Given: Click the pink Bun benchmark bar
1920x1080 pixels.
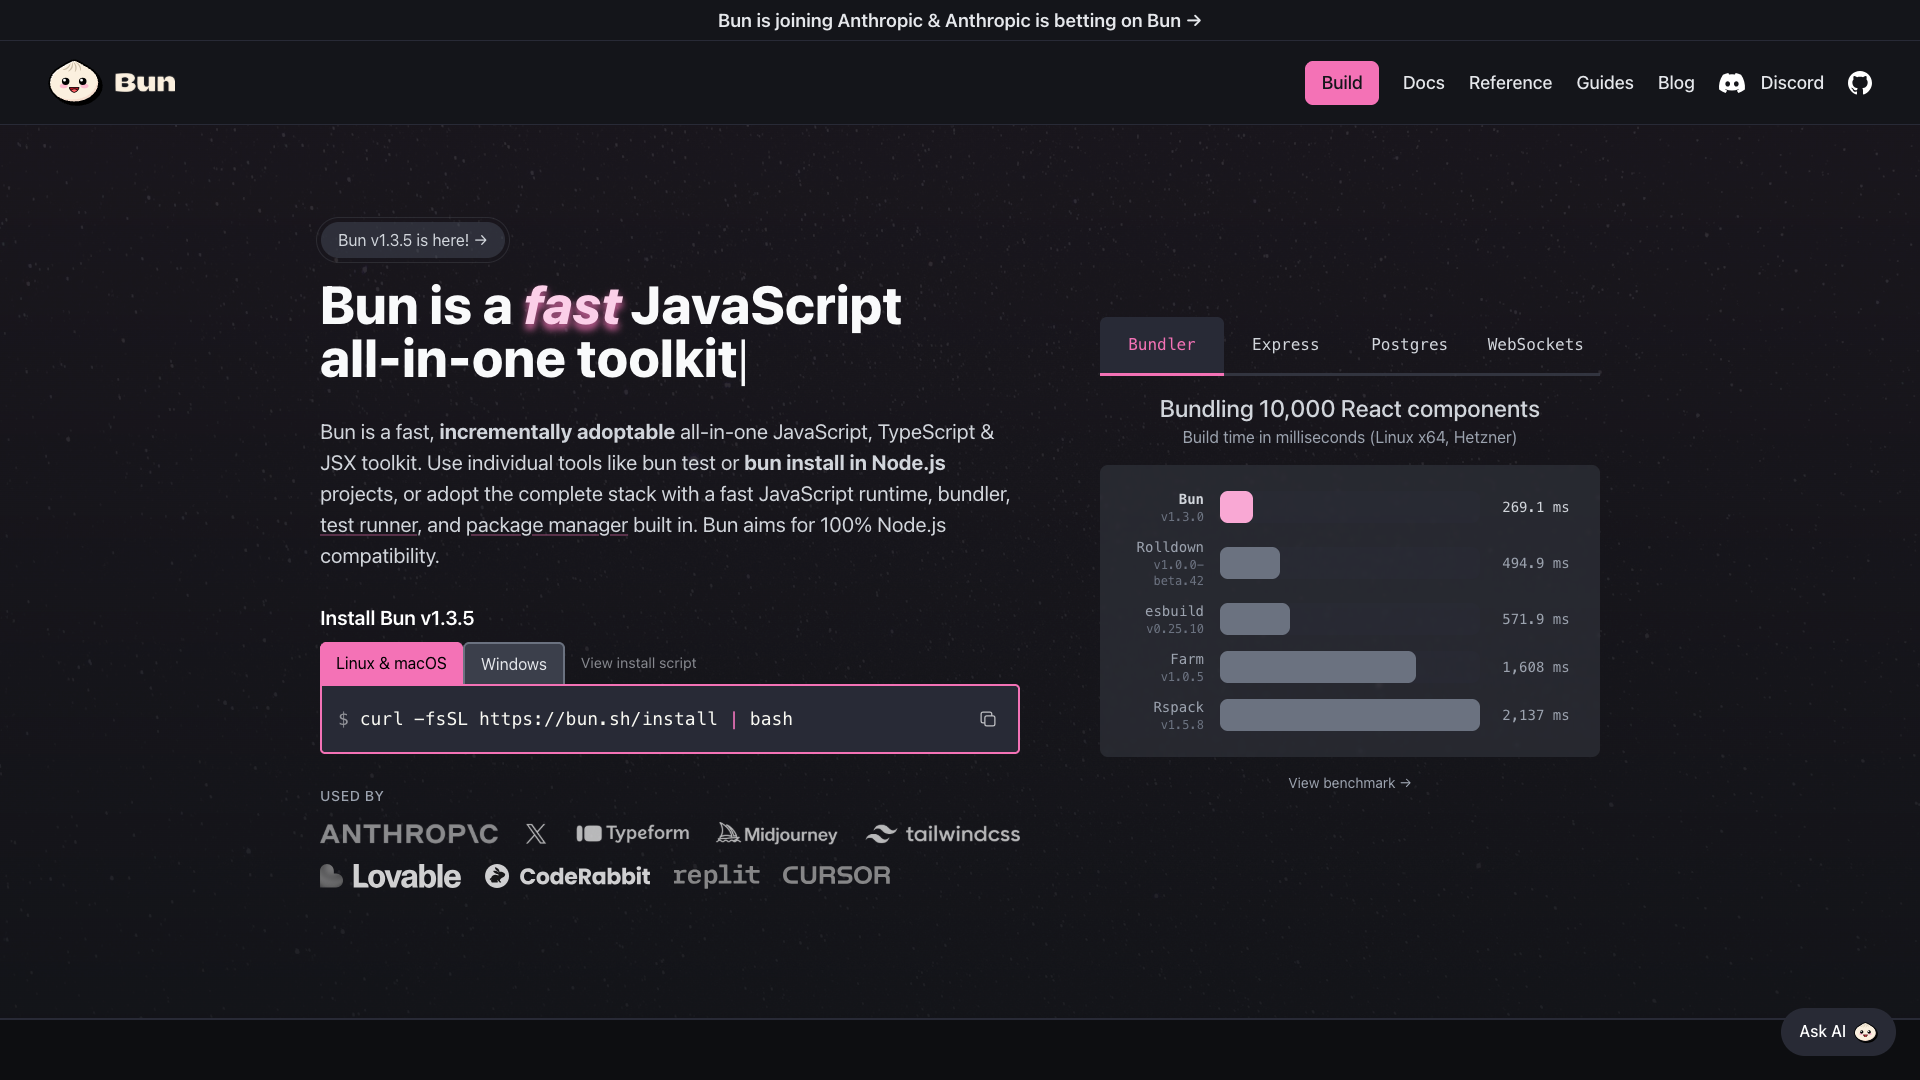Looking at the screenshot, I should pyautogui.click(x=1236, y=507).
